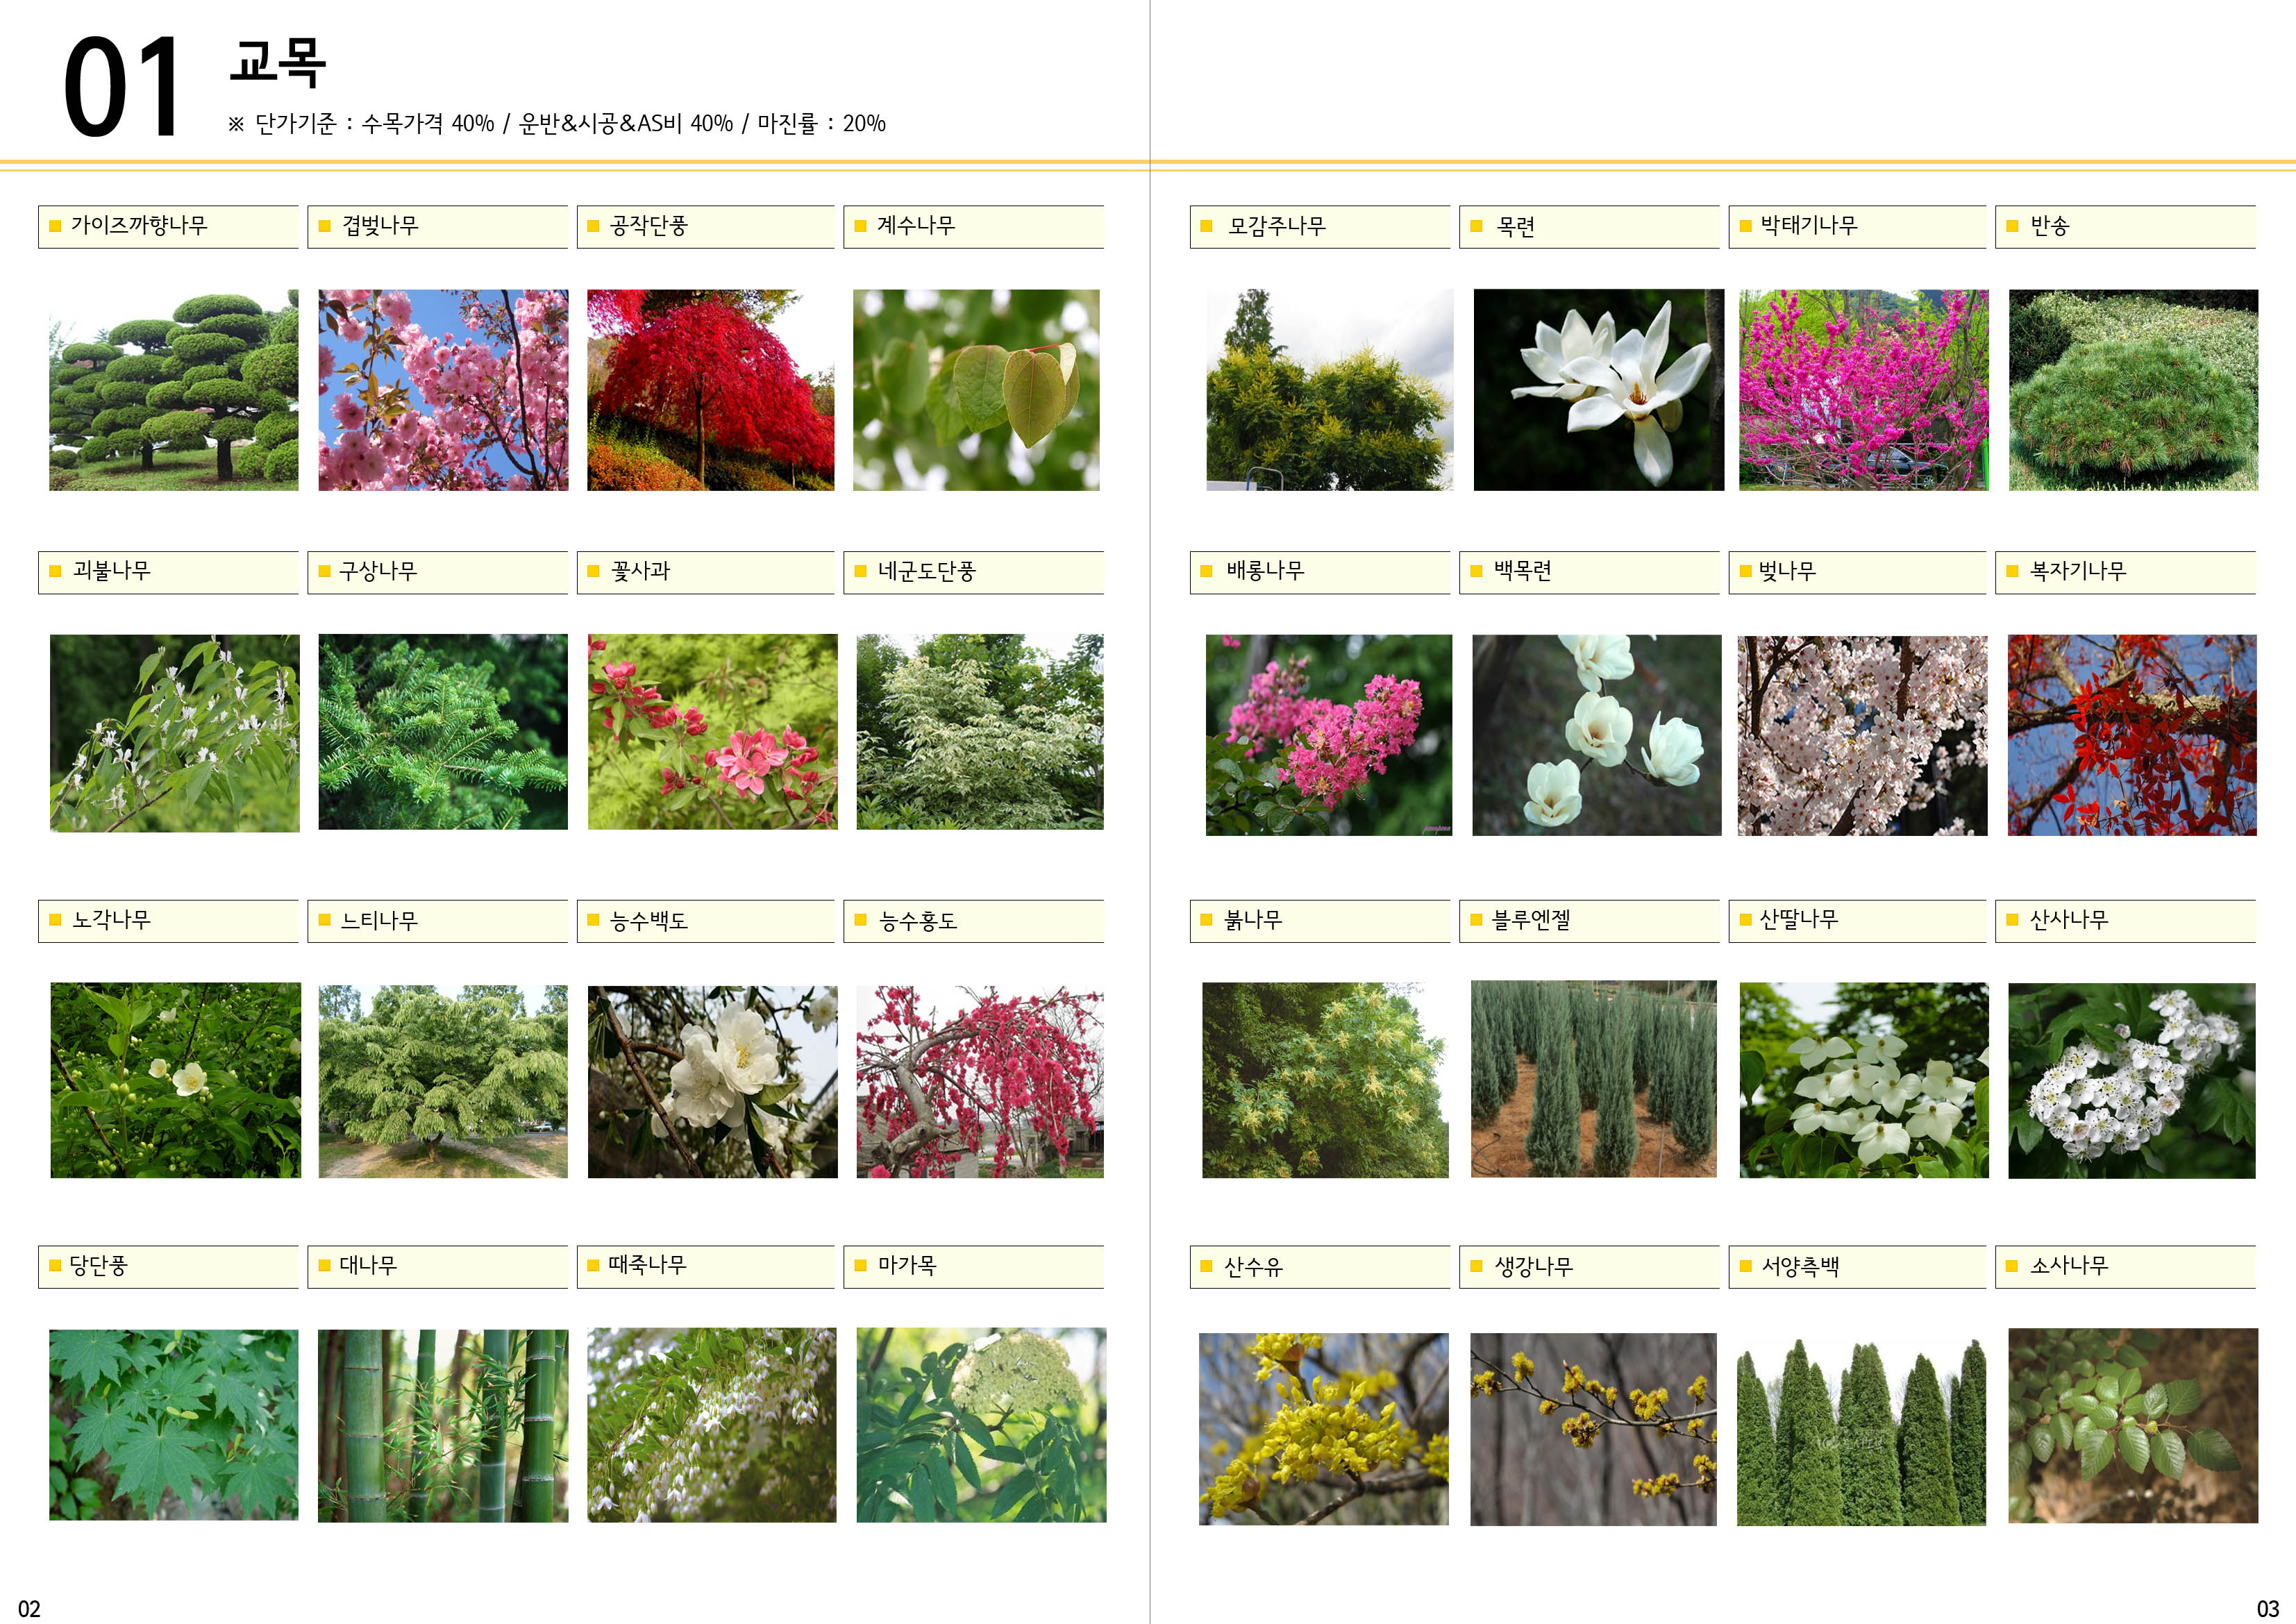
Task: Click the 산사나무 white cluster flower photo
Action: point(2132,1080)
